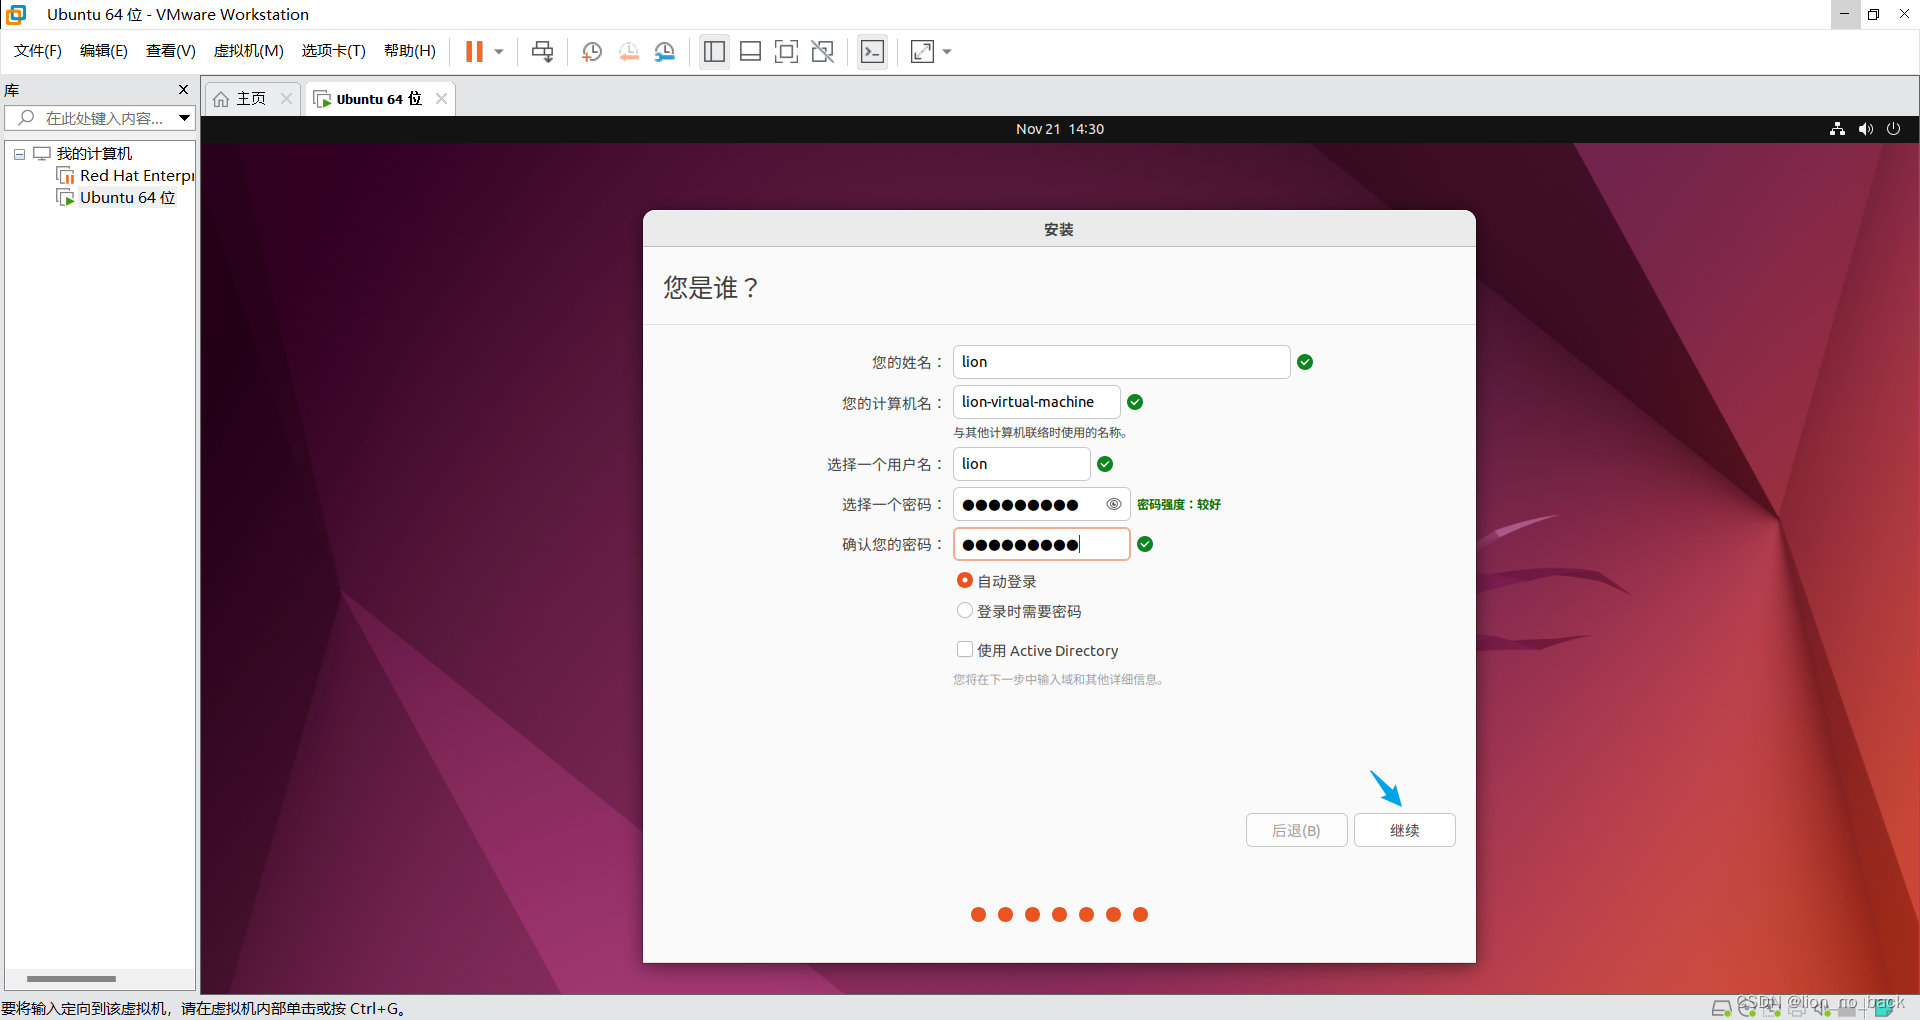1920x1020 pixels.
Task: Collapse the 我的计算机 tree node
Action: tap(19, 154)
